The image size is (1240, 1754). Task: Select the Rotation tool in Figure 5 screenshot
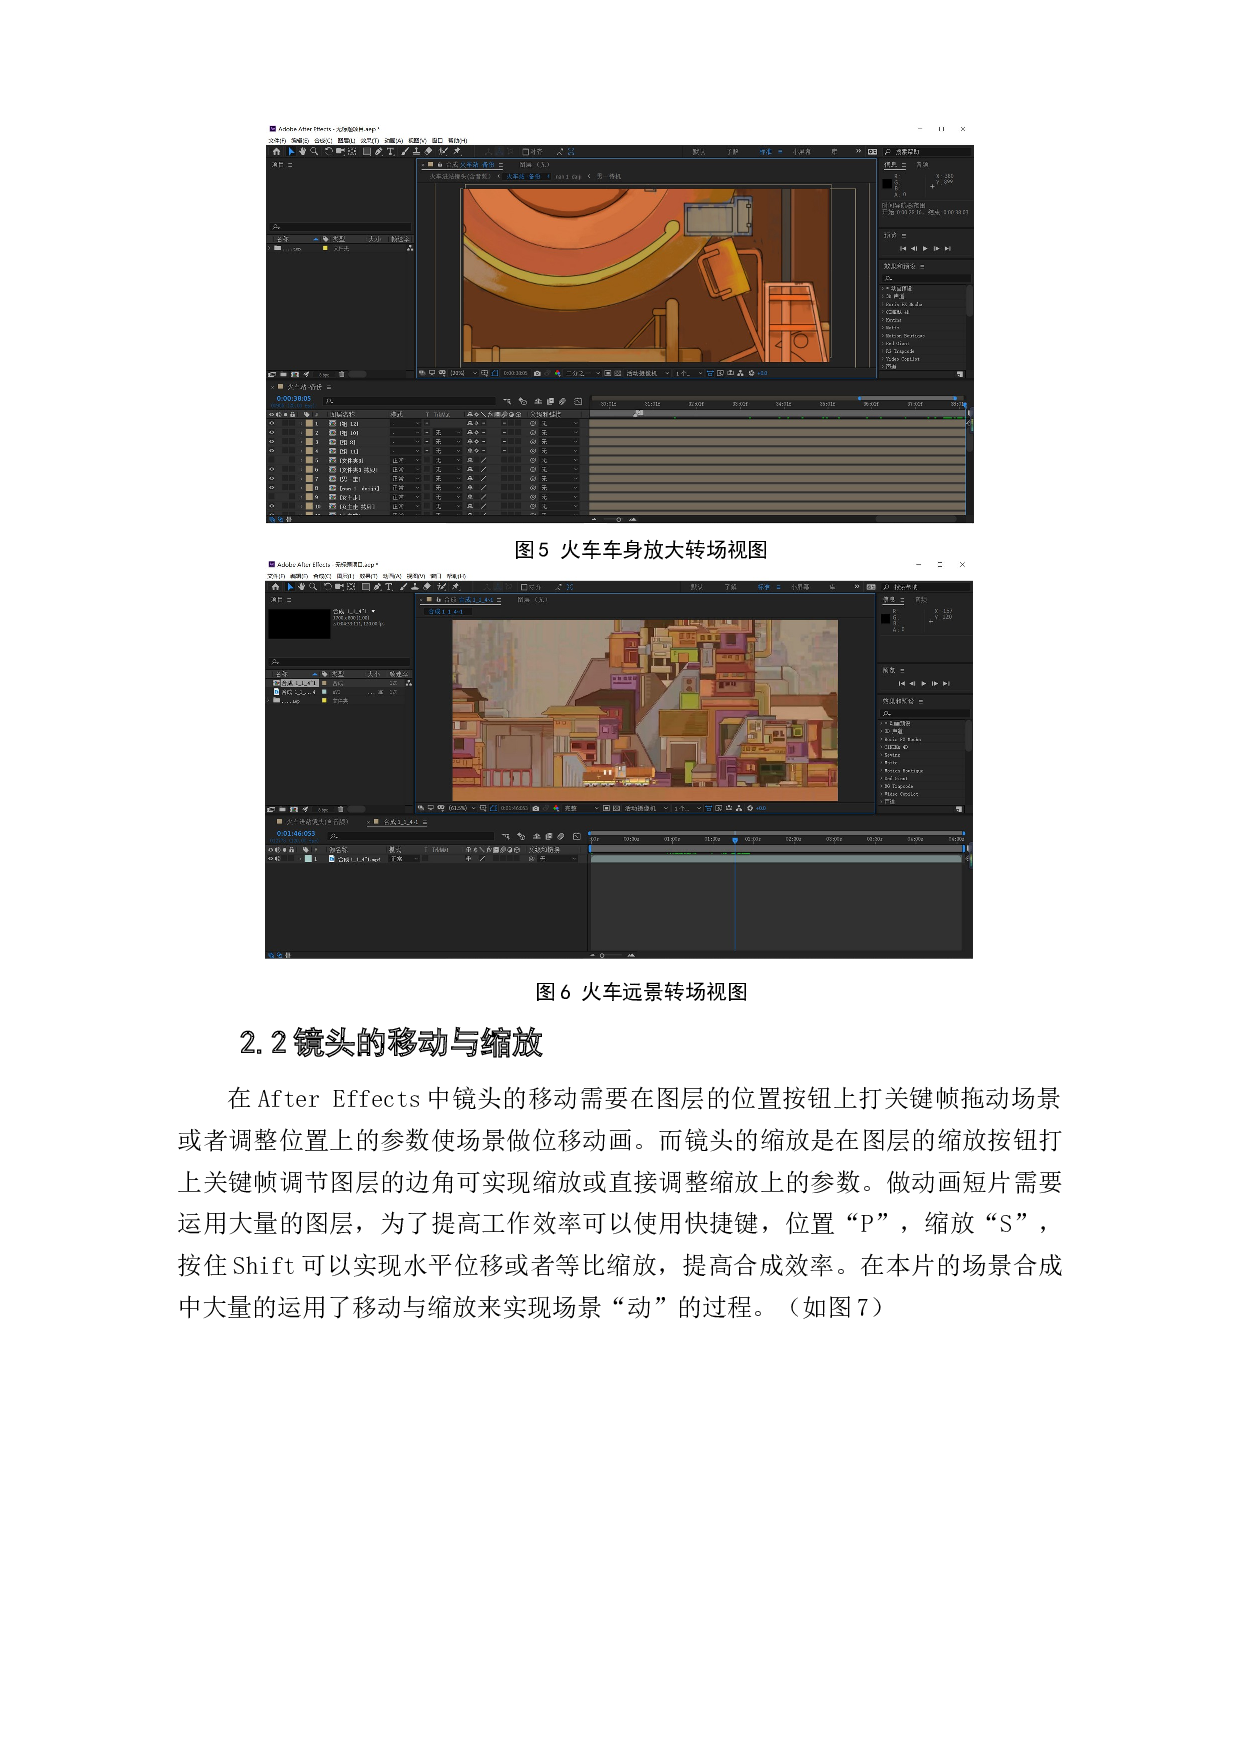tap(329, 152)
